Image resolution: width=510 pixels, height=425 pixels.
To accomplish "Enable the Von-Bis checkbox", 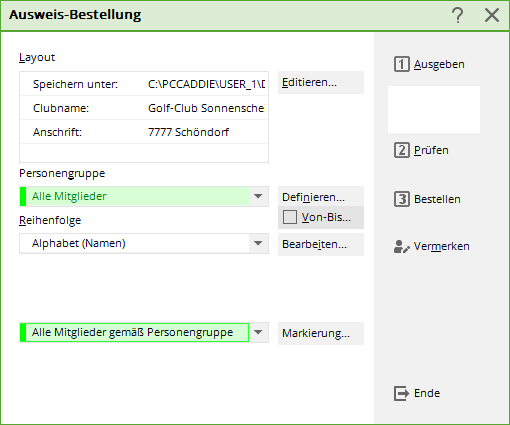I will 290,217.
